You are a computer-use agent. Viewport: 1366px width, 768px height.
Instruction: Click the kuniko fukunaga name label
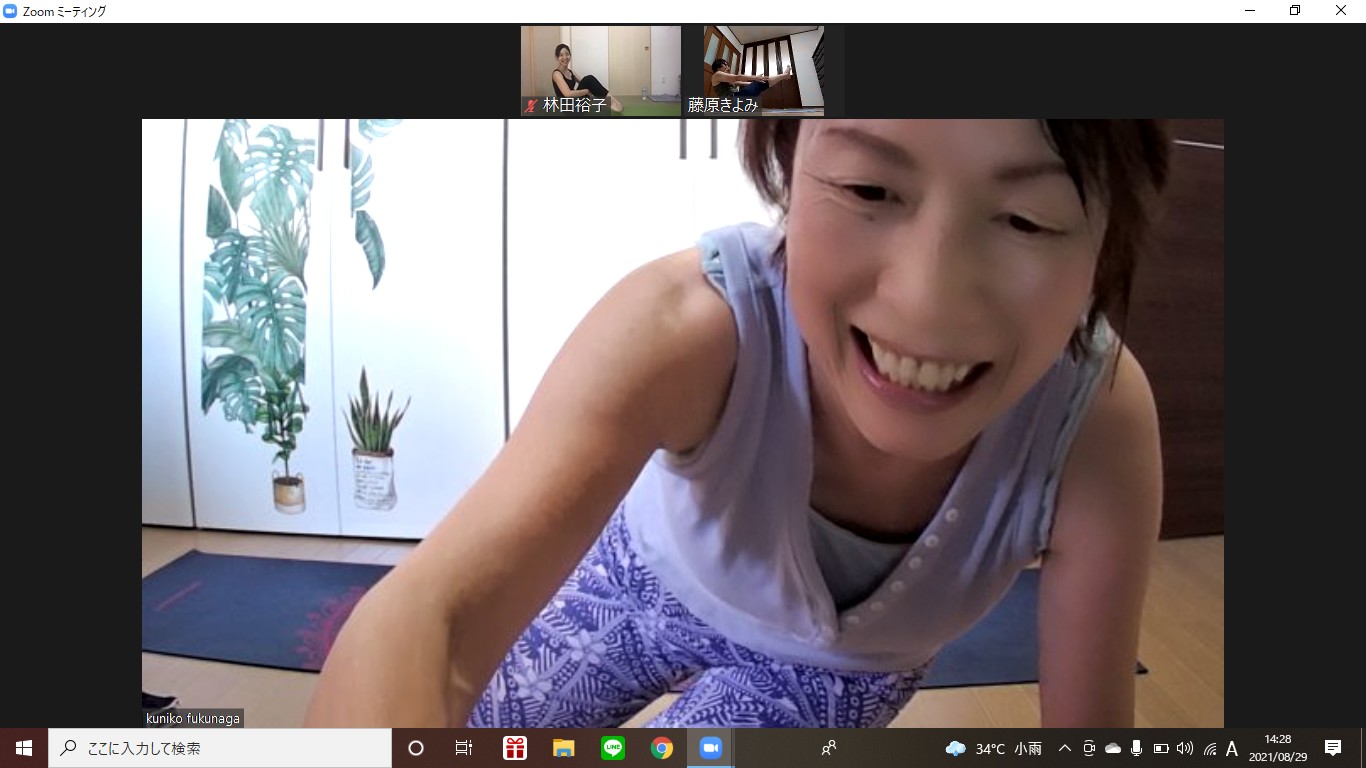[193, 718]
